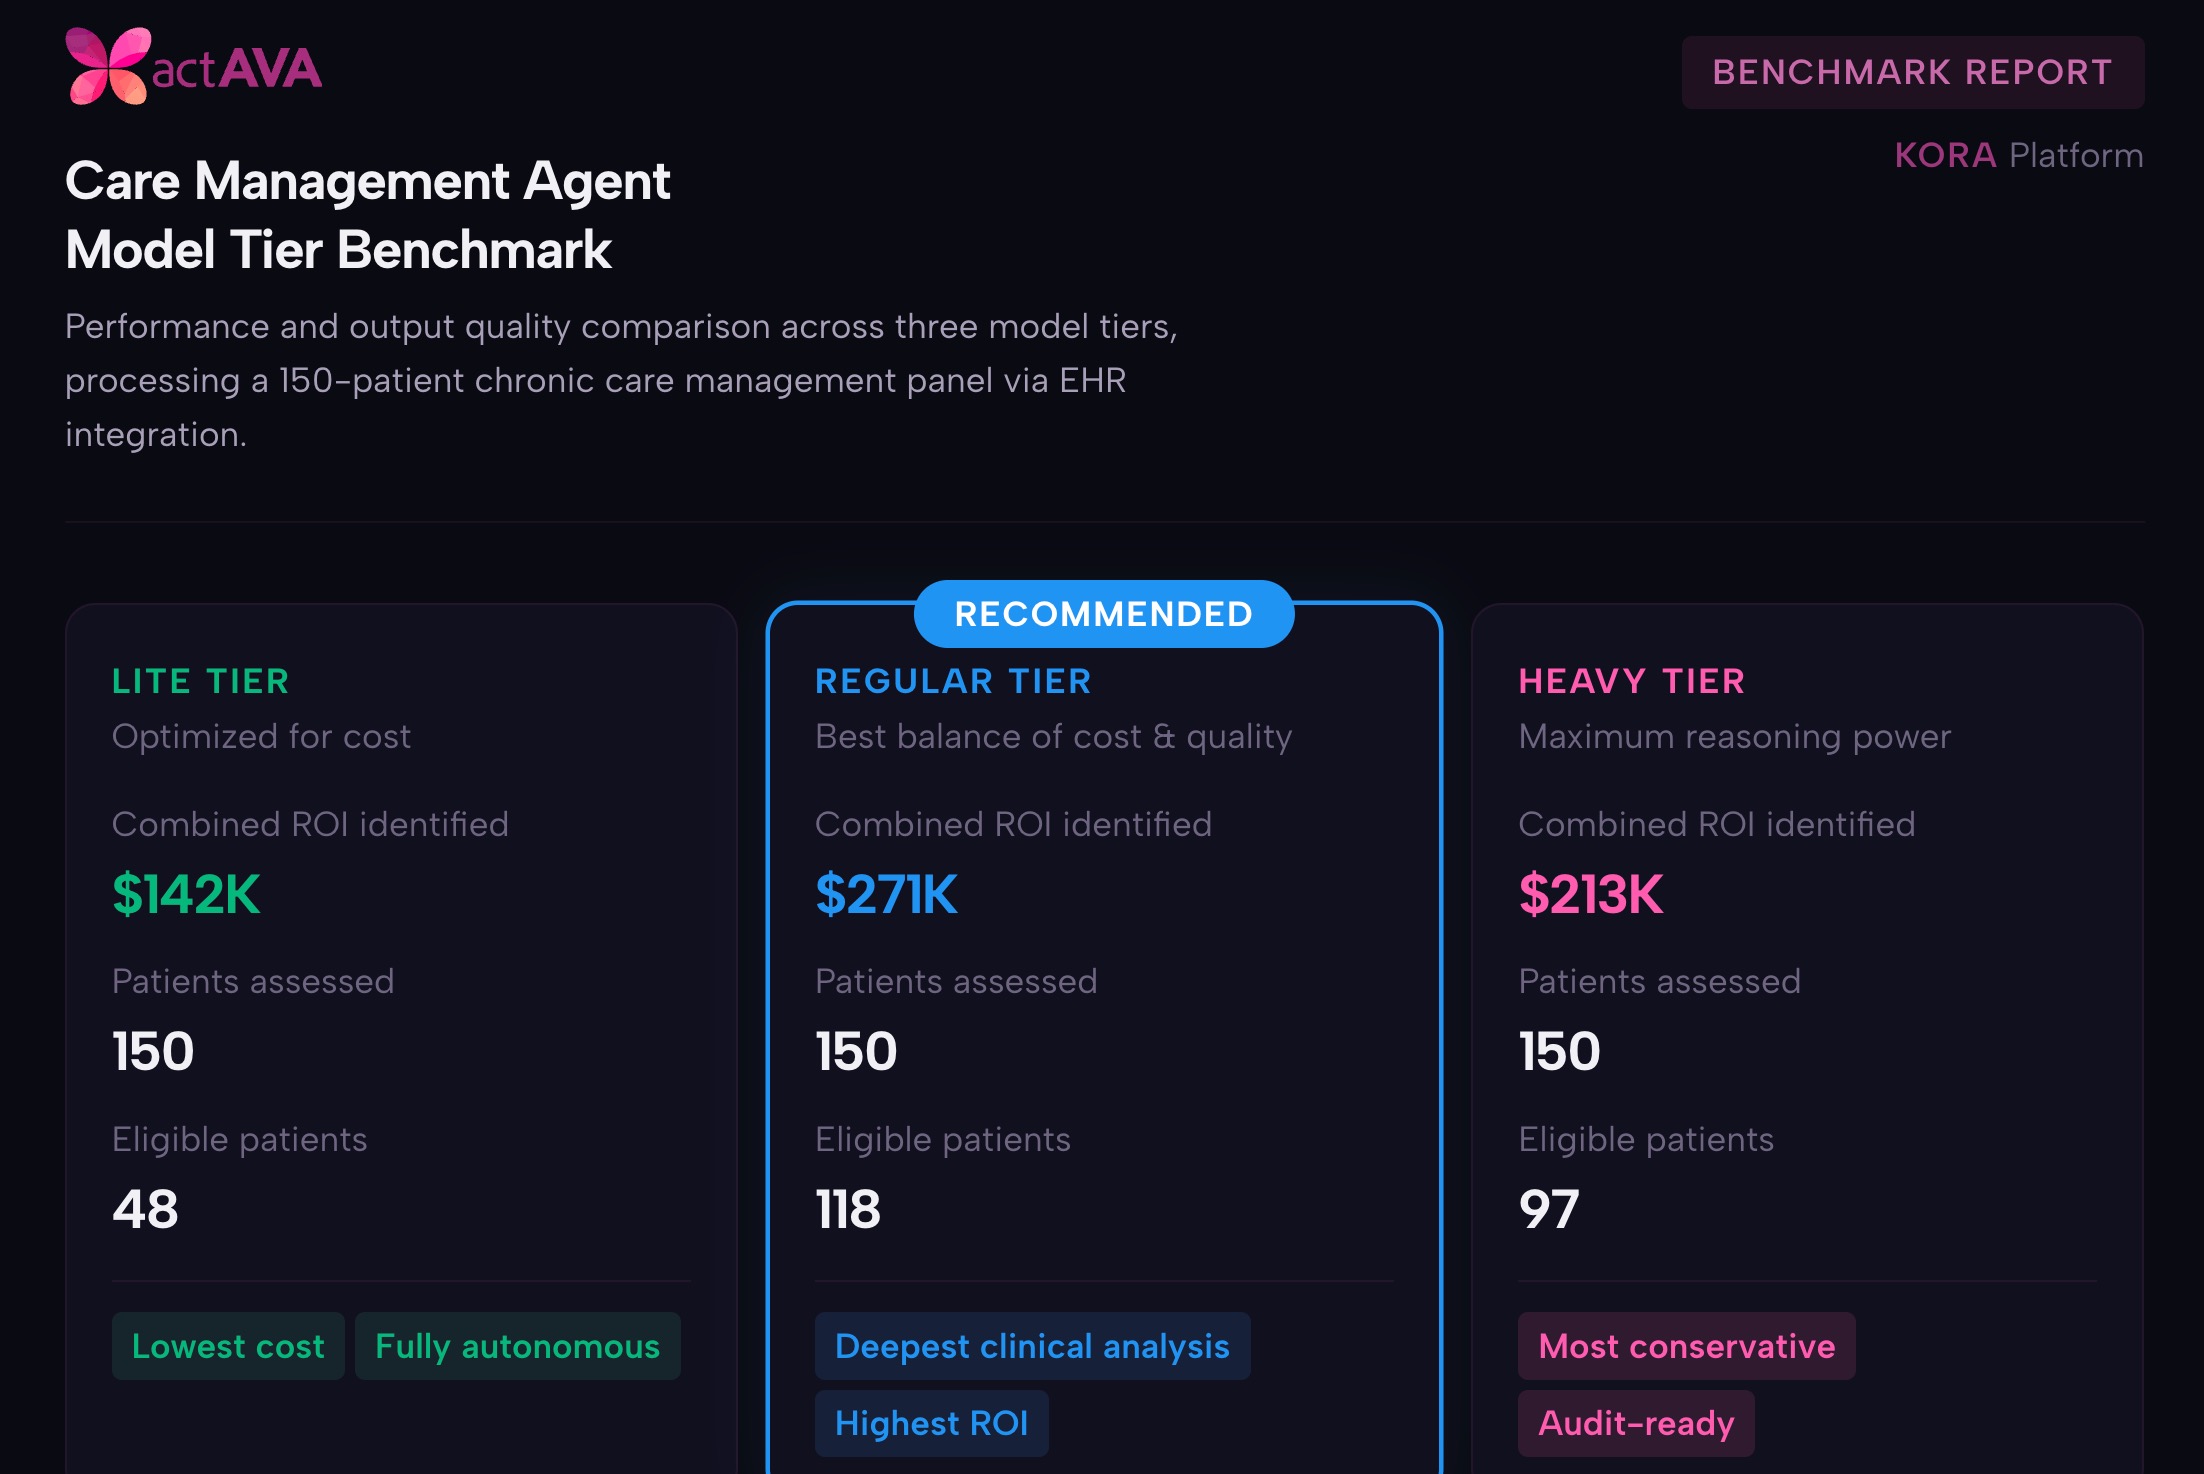This screenshot has width=2204, height=1474.
Task: Click the KORA Platform label
Action: (x=2018, y=155)
